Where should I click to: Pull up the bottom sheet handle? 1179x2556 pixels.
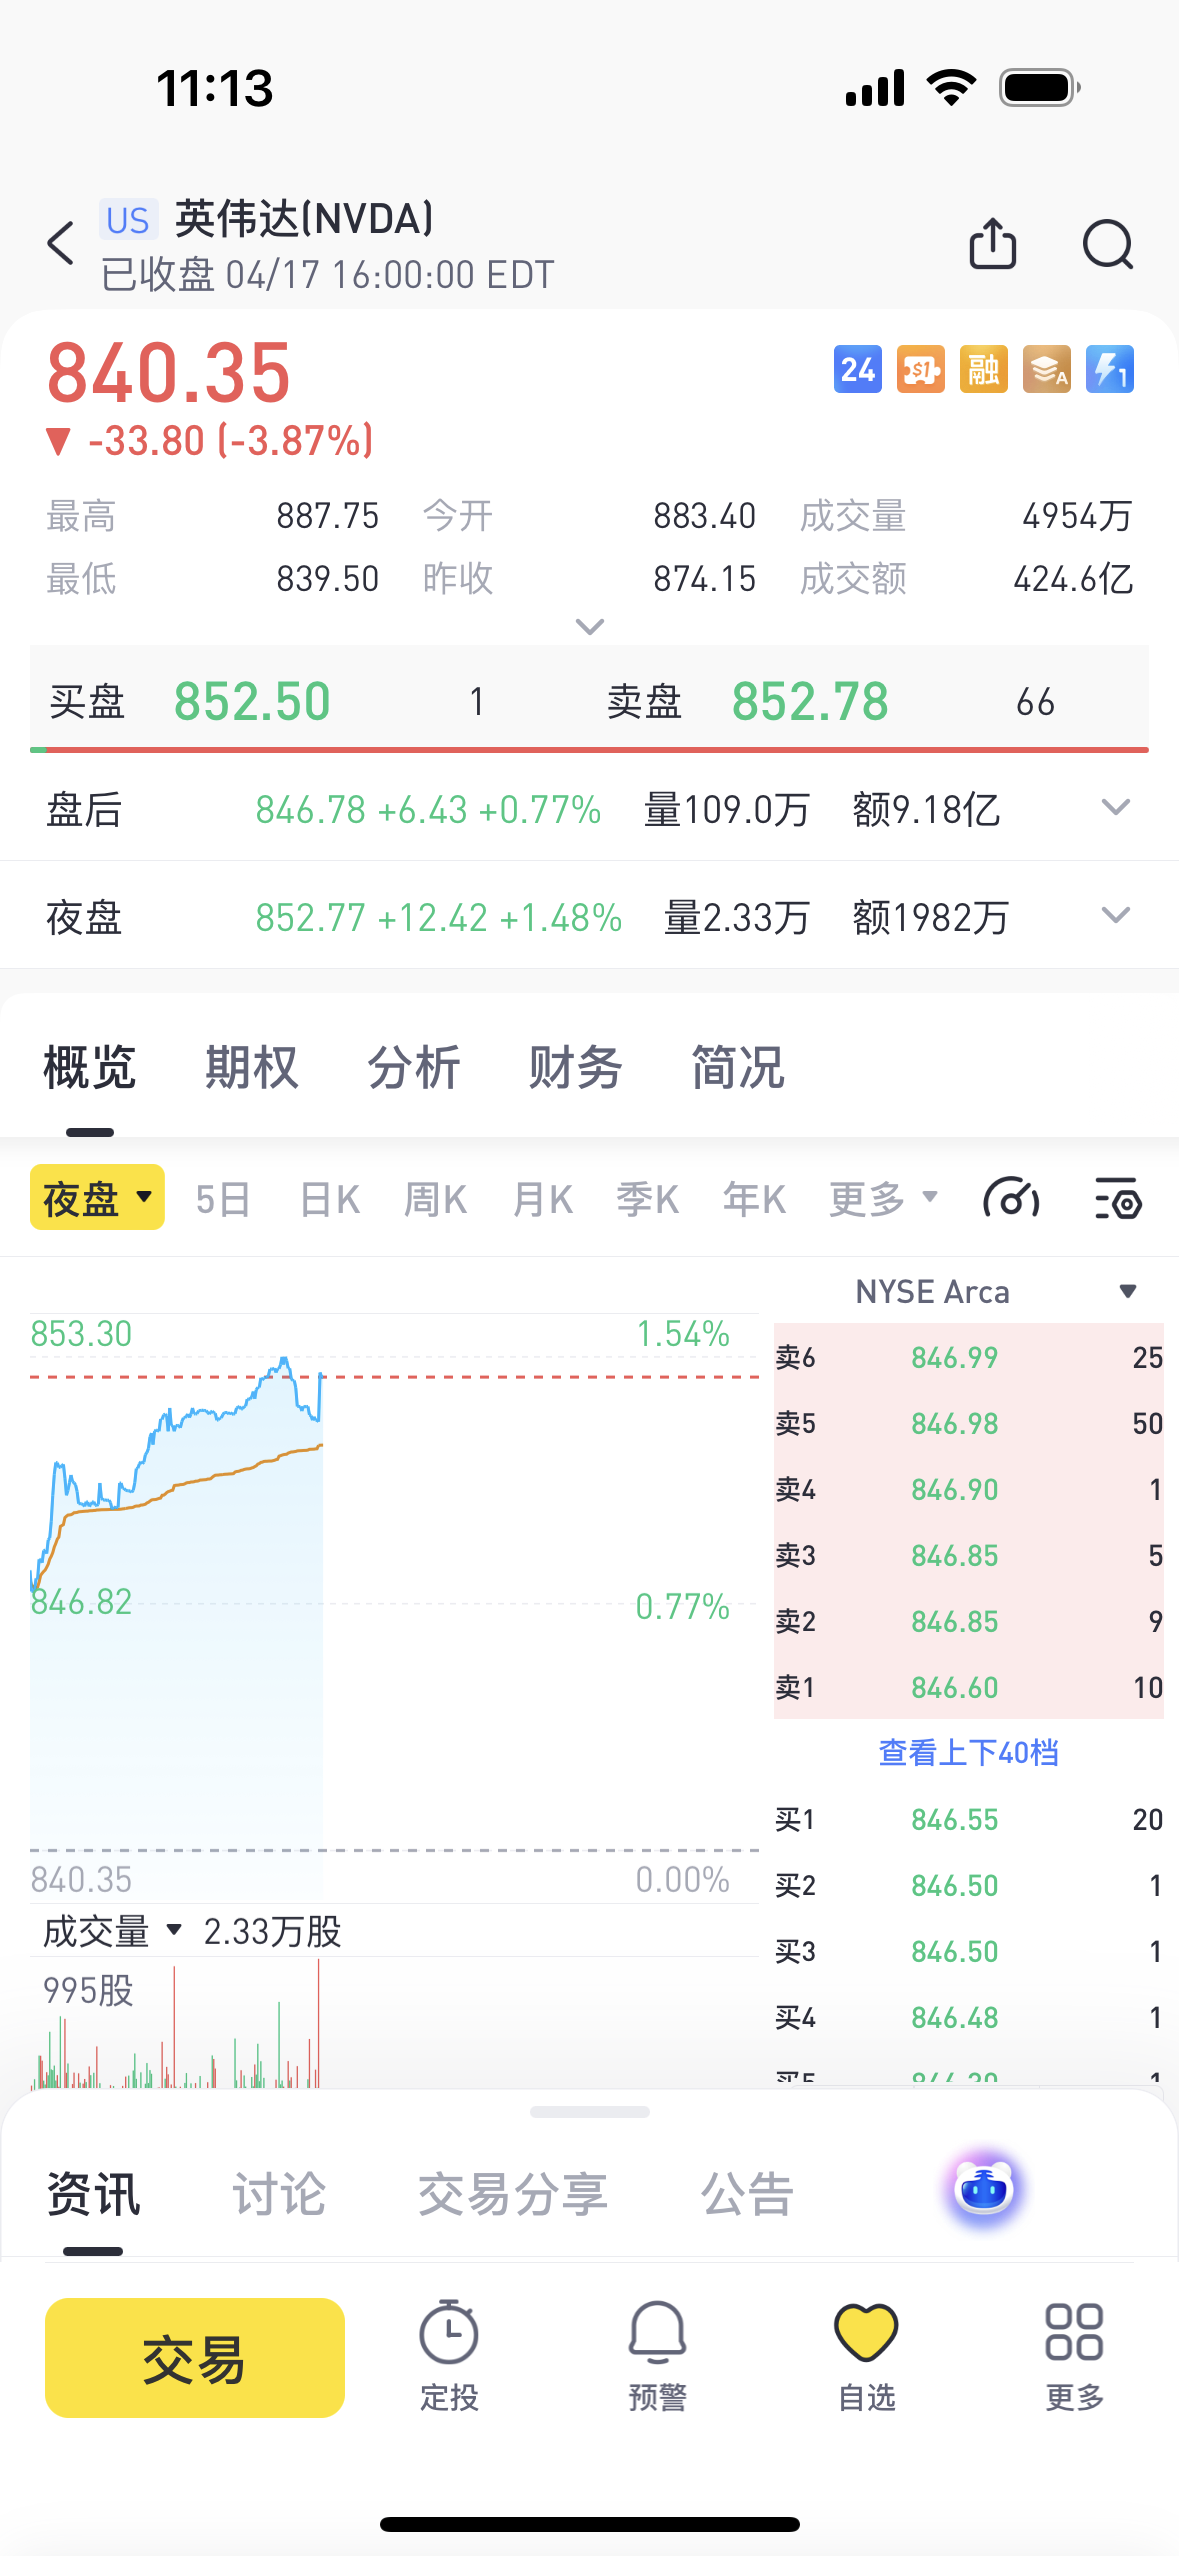(590, 2112)
